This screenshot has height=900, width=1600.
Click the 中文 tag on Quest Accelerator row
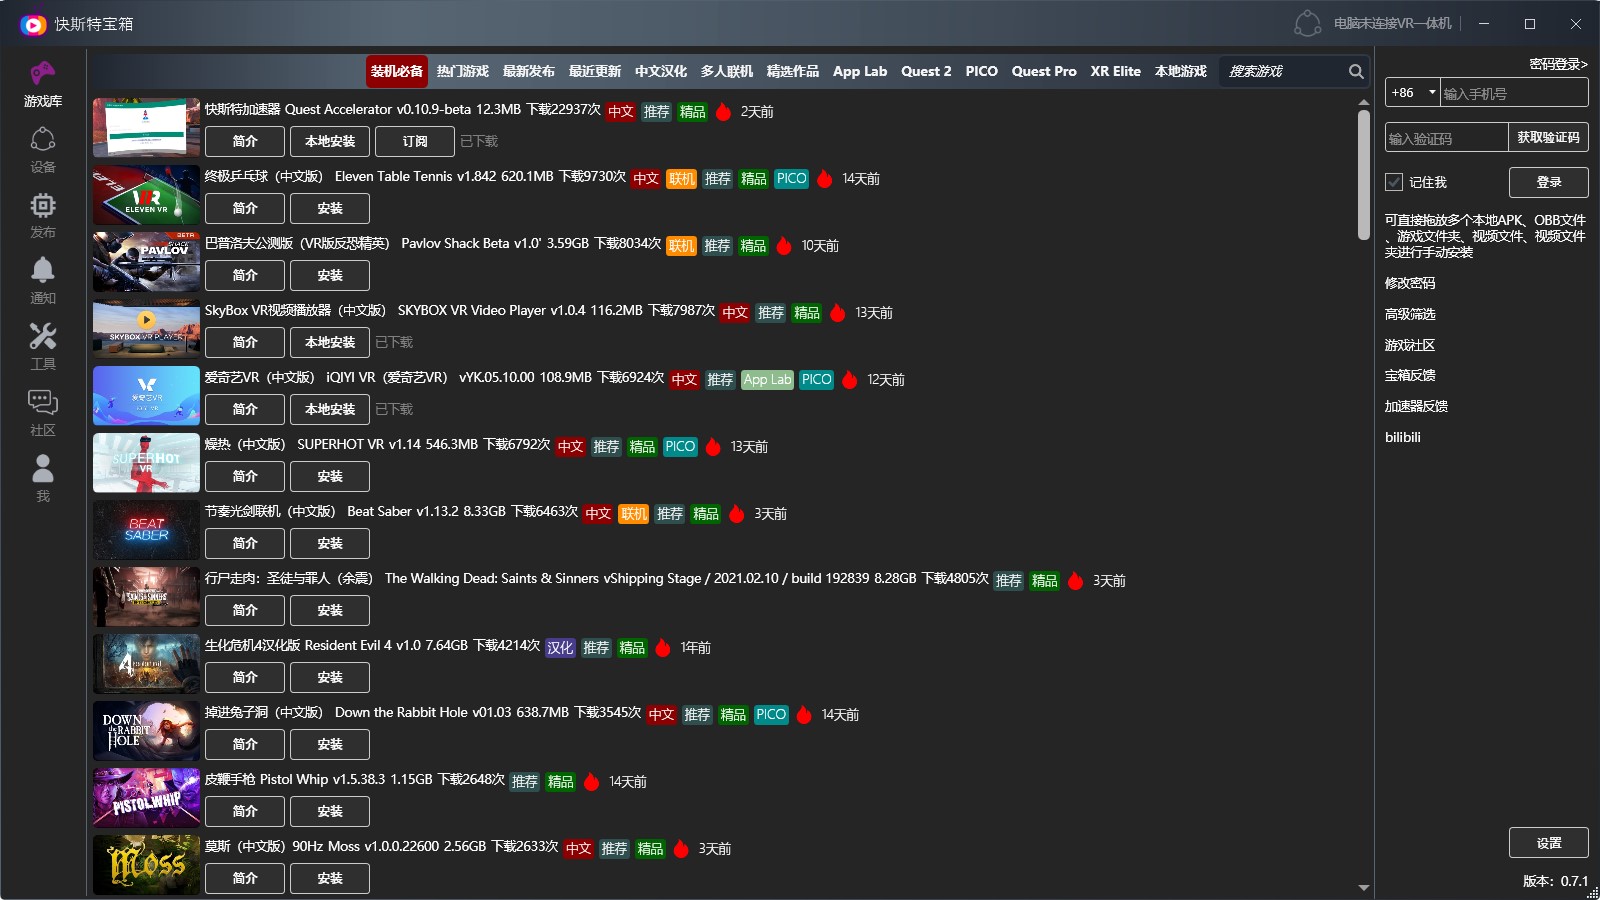[621, 111]
